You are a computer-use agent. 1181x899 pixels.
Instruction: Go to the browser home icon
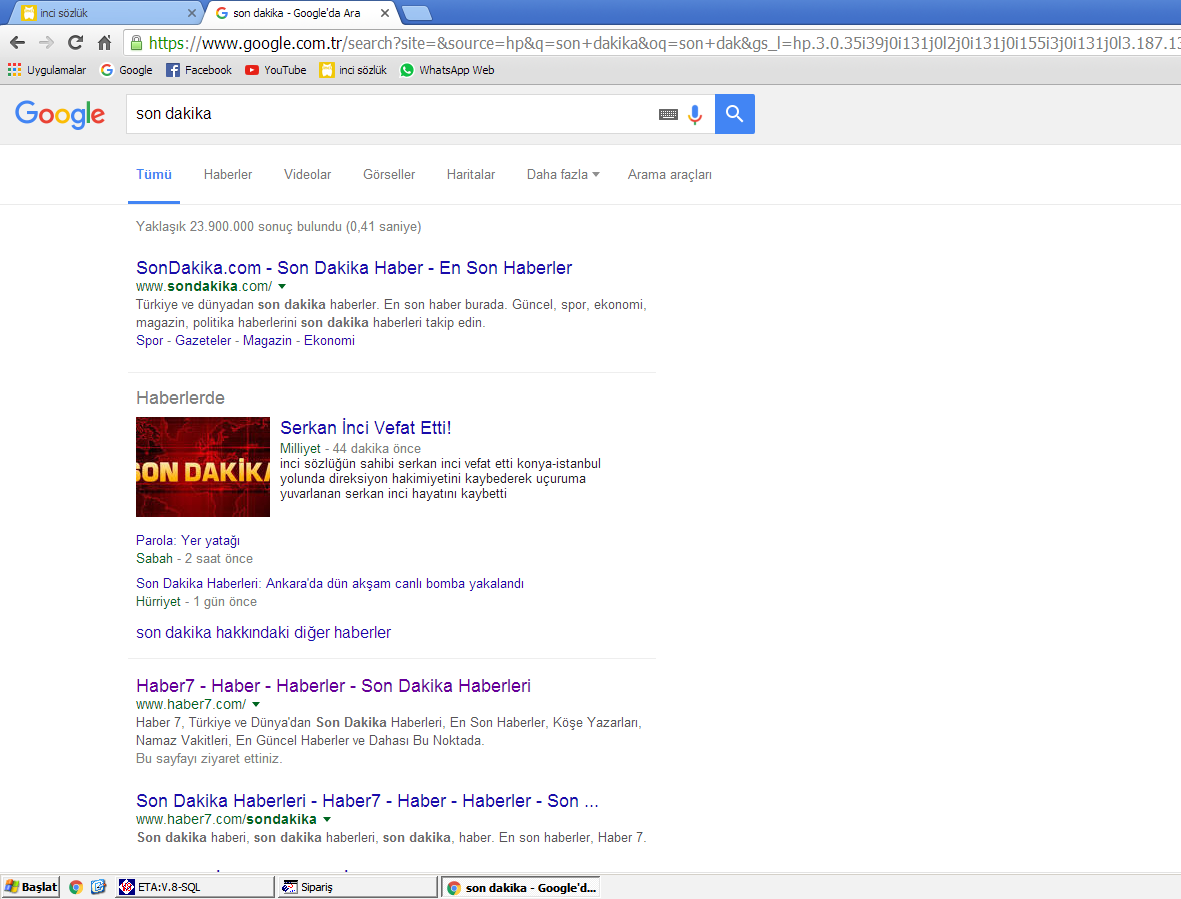click(105, 43)
